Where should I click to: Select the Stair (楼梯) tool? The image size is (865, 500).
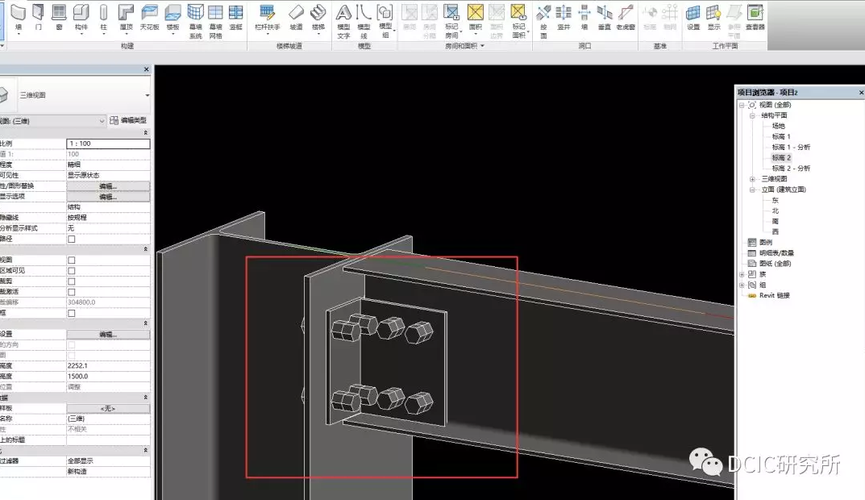tap(318, 17)
